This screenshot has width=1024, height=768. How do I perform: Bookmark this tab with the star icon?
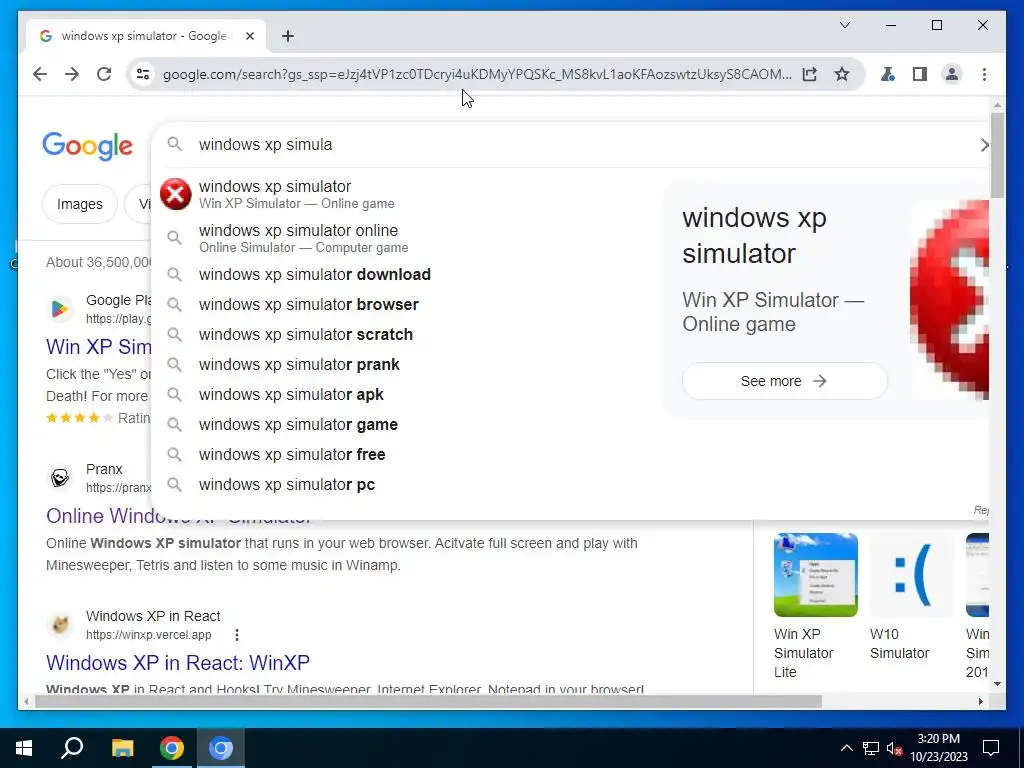(842, 74)
